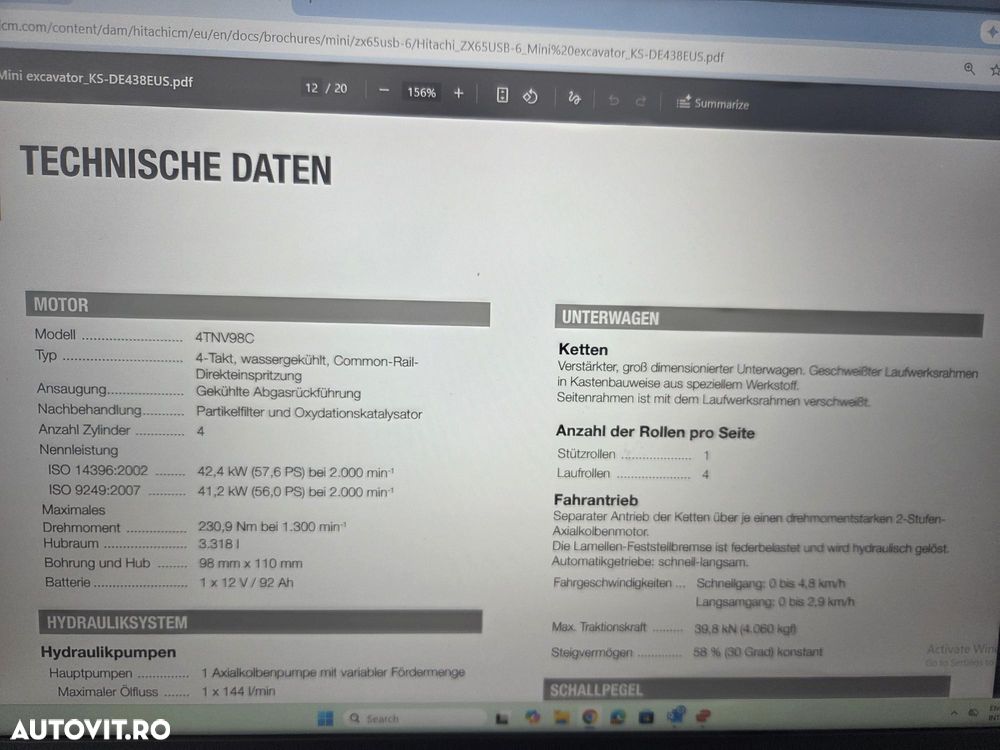This screenshot has width=1000, height=750.
Task: Click the '41,2 kW (56,0 PS)' value
Action: coord(251,492)
